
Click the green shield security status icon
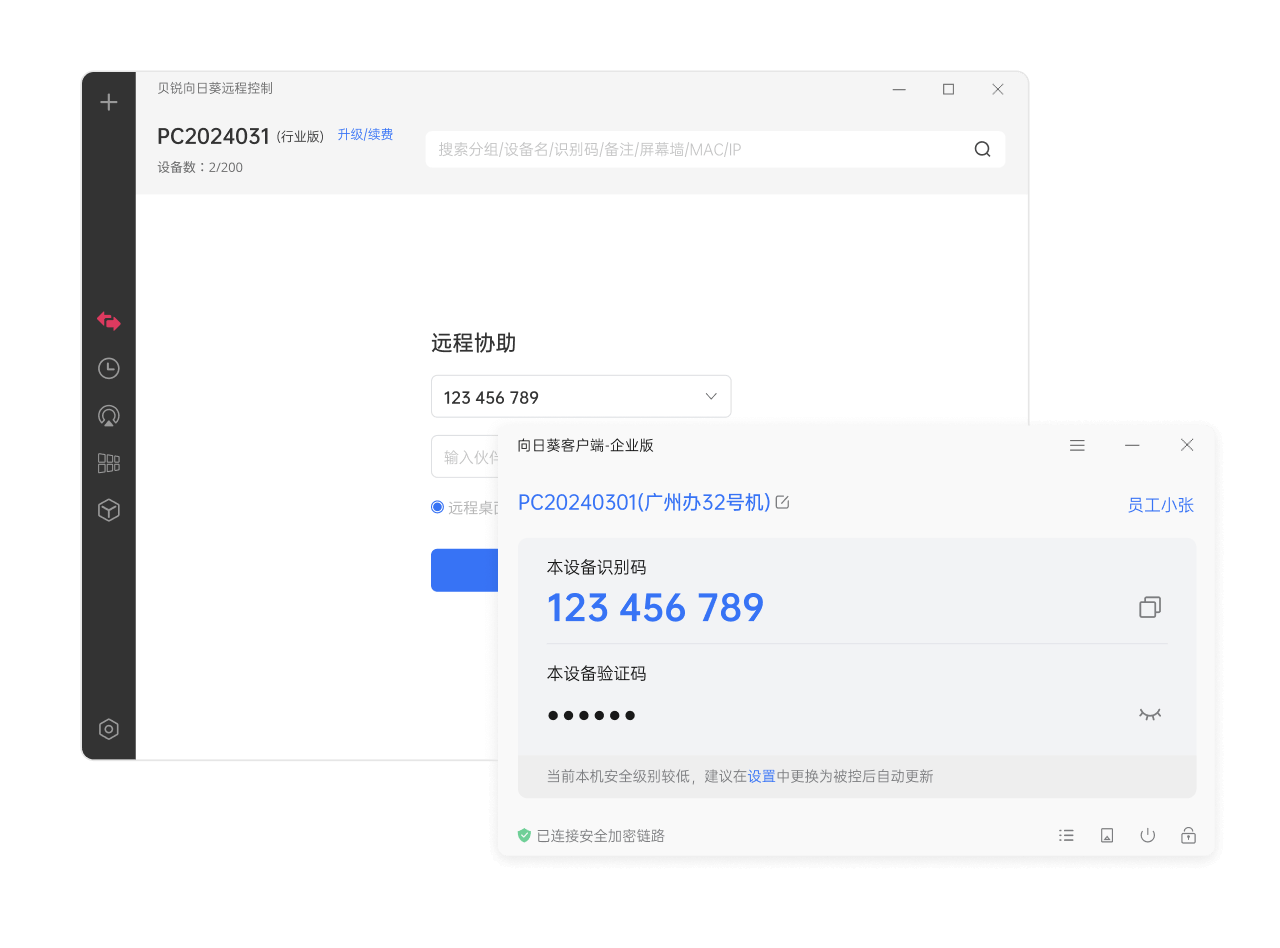524,835
